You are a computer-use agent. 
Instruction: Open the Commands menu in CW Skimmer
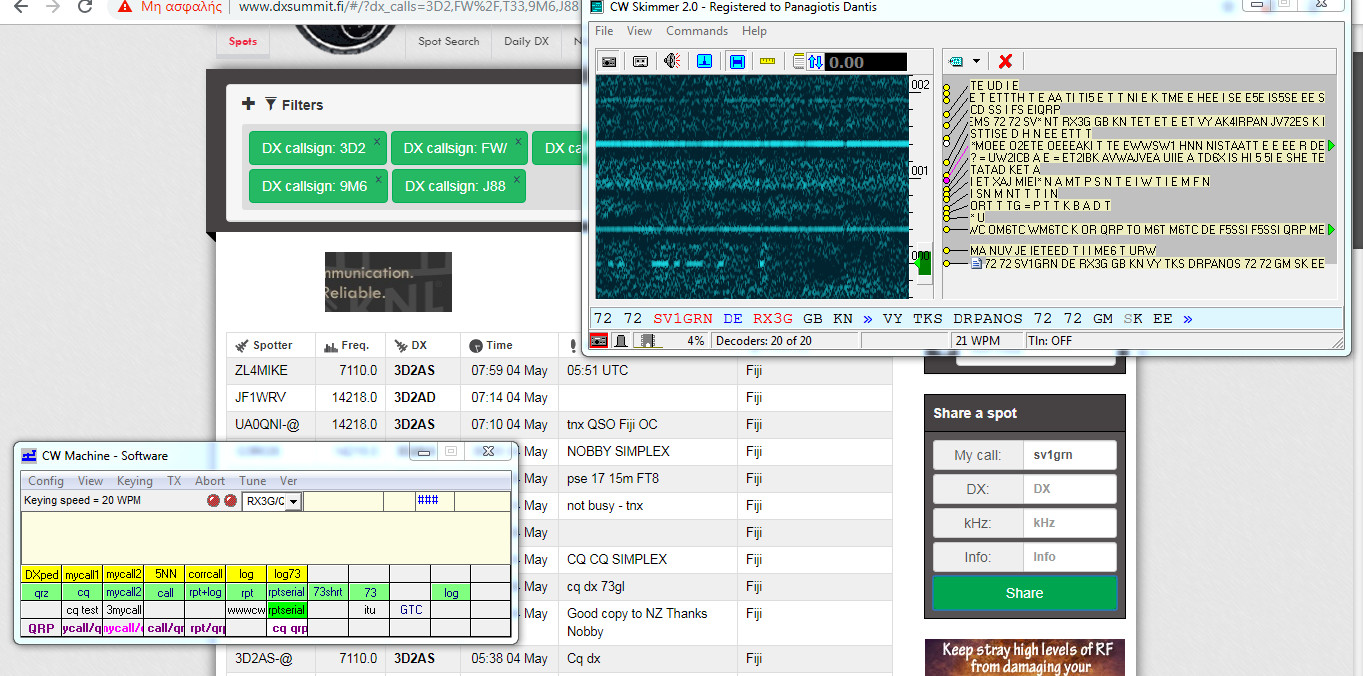697,30
